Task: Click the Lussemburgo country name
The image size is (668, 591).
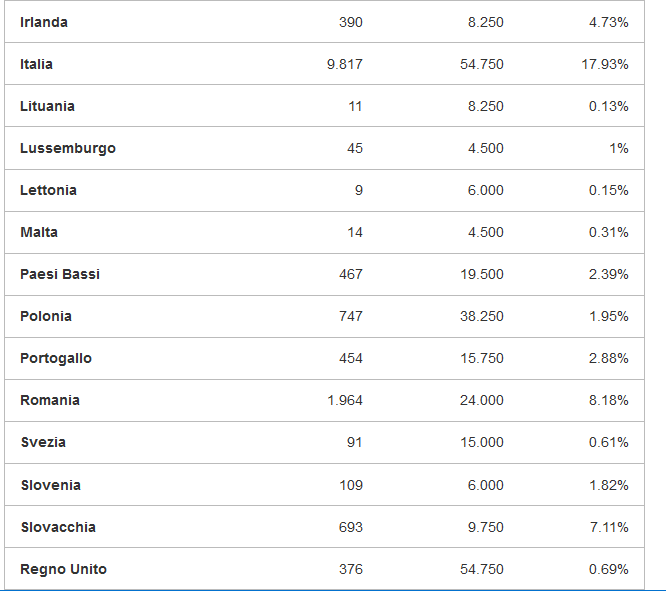Action: (x=68, y=148)
